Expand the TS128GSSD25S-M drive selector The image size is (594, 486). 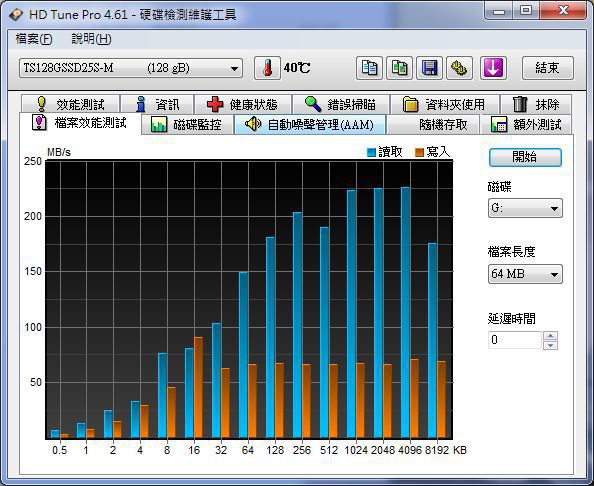click(x=131, y=68)
